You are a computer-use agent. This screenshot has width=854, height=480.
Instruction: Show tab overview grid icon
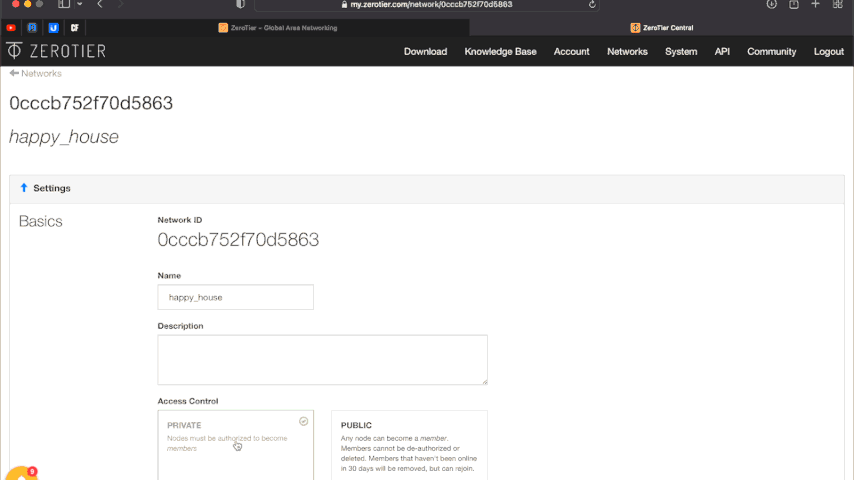[x=838, y=4]
